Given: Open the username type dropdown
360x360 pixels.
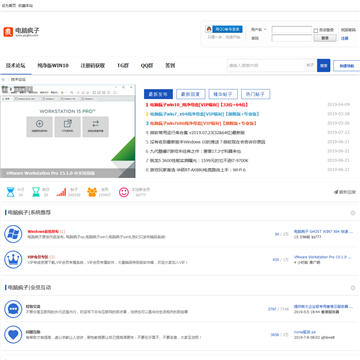Looking at the screenshot, I should (x=259, y=30).
